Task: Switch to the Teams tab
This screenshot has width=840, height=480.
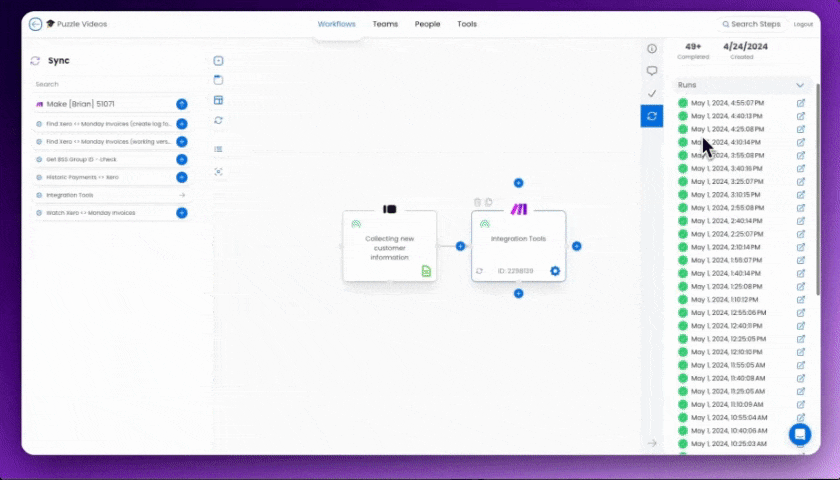Action: 385,24
